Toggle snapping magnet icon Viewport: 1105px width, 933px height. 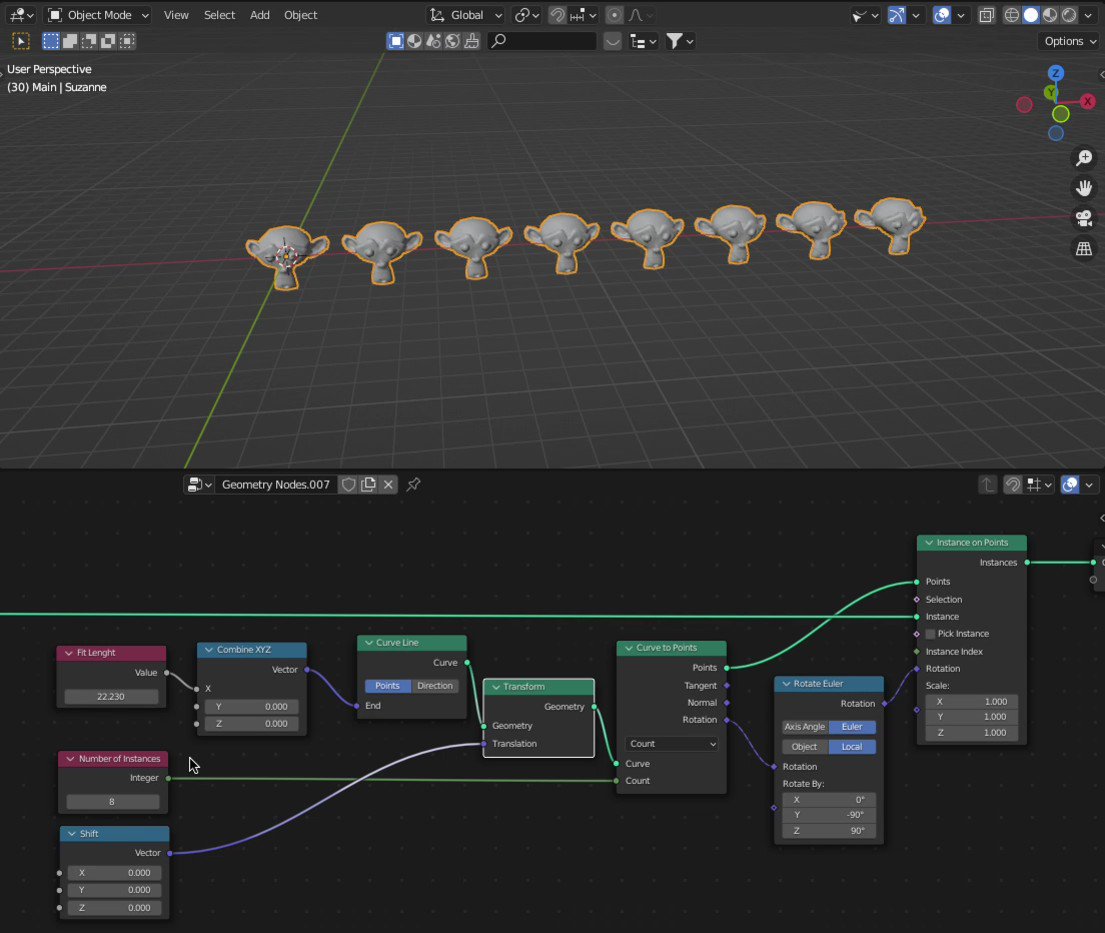(x=557, y=15)
